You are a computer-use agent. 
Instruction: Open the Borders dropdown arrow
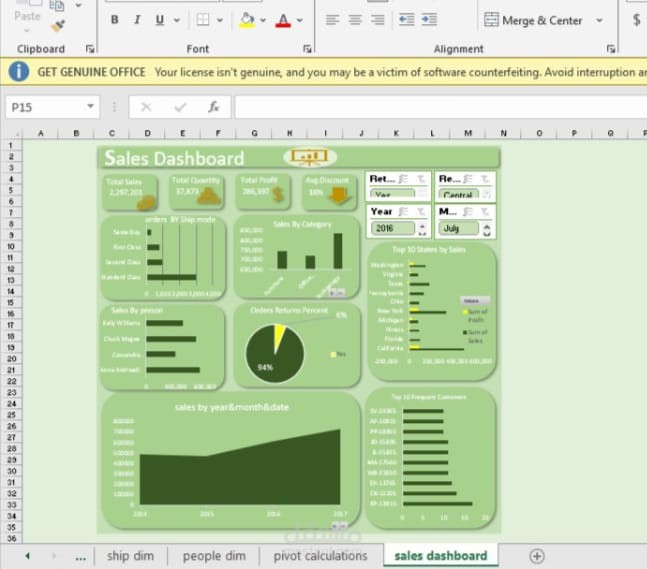point(220,20)
